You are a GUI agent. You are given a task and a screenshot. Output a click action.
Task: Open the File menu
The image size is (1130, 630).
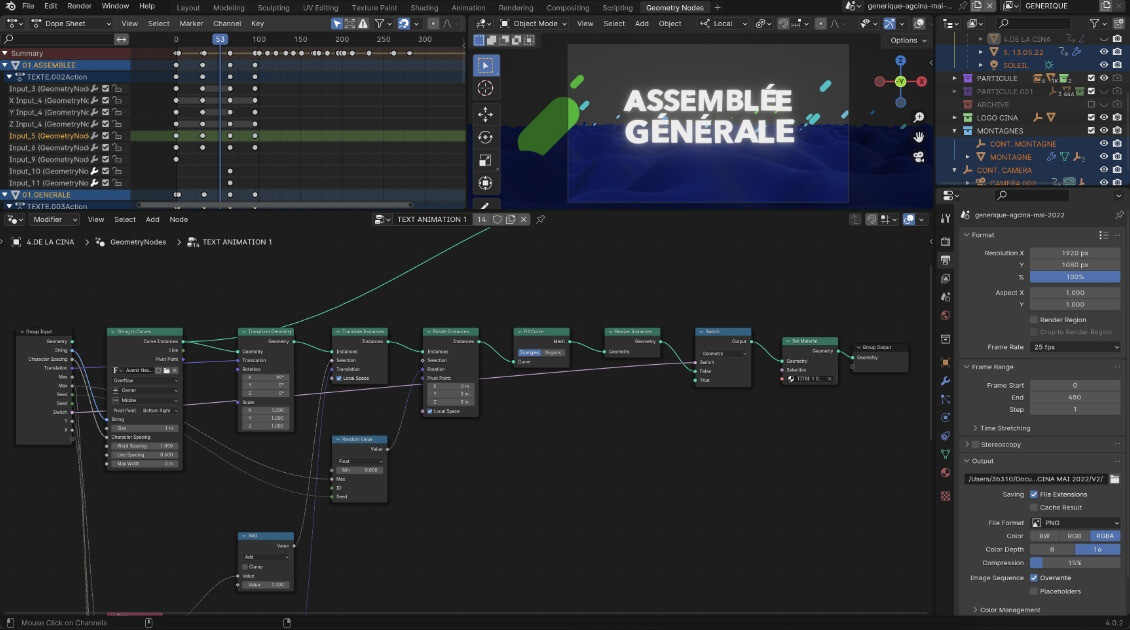click(x=28, y=6)
